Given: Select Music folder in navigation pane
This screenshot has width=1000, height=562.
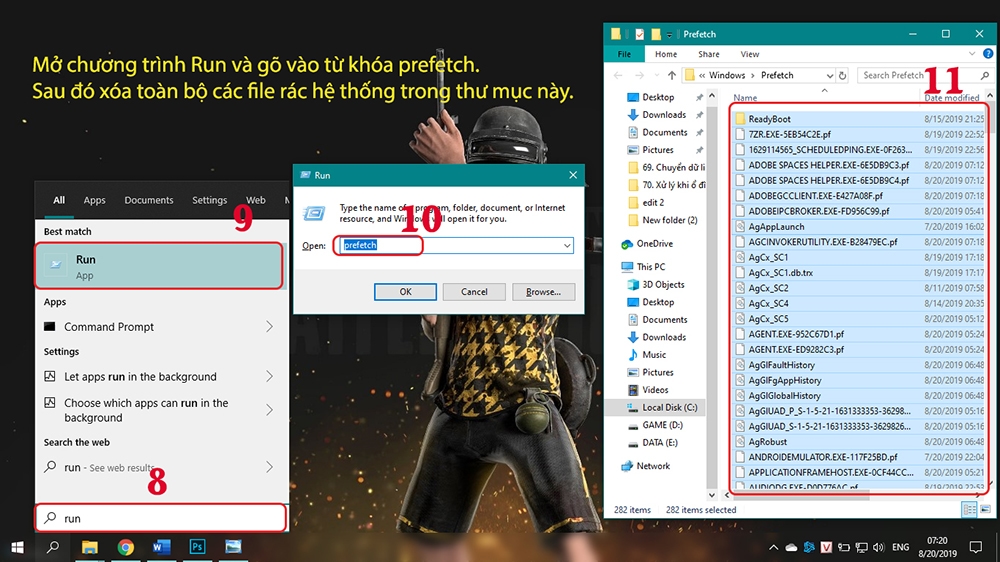Looking at the screenshot, I should coord(654,355).
